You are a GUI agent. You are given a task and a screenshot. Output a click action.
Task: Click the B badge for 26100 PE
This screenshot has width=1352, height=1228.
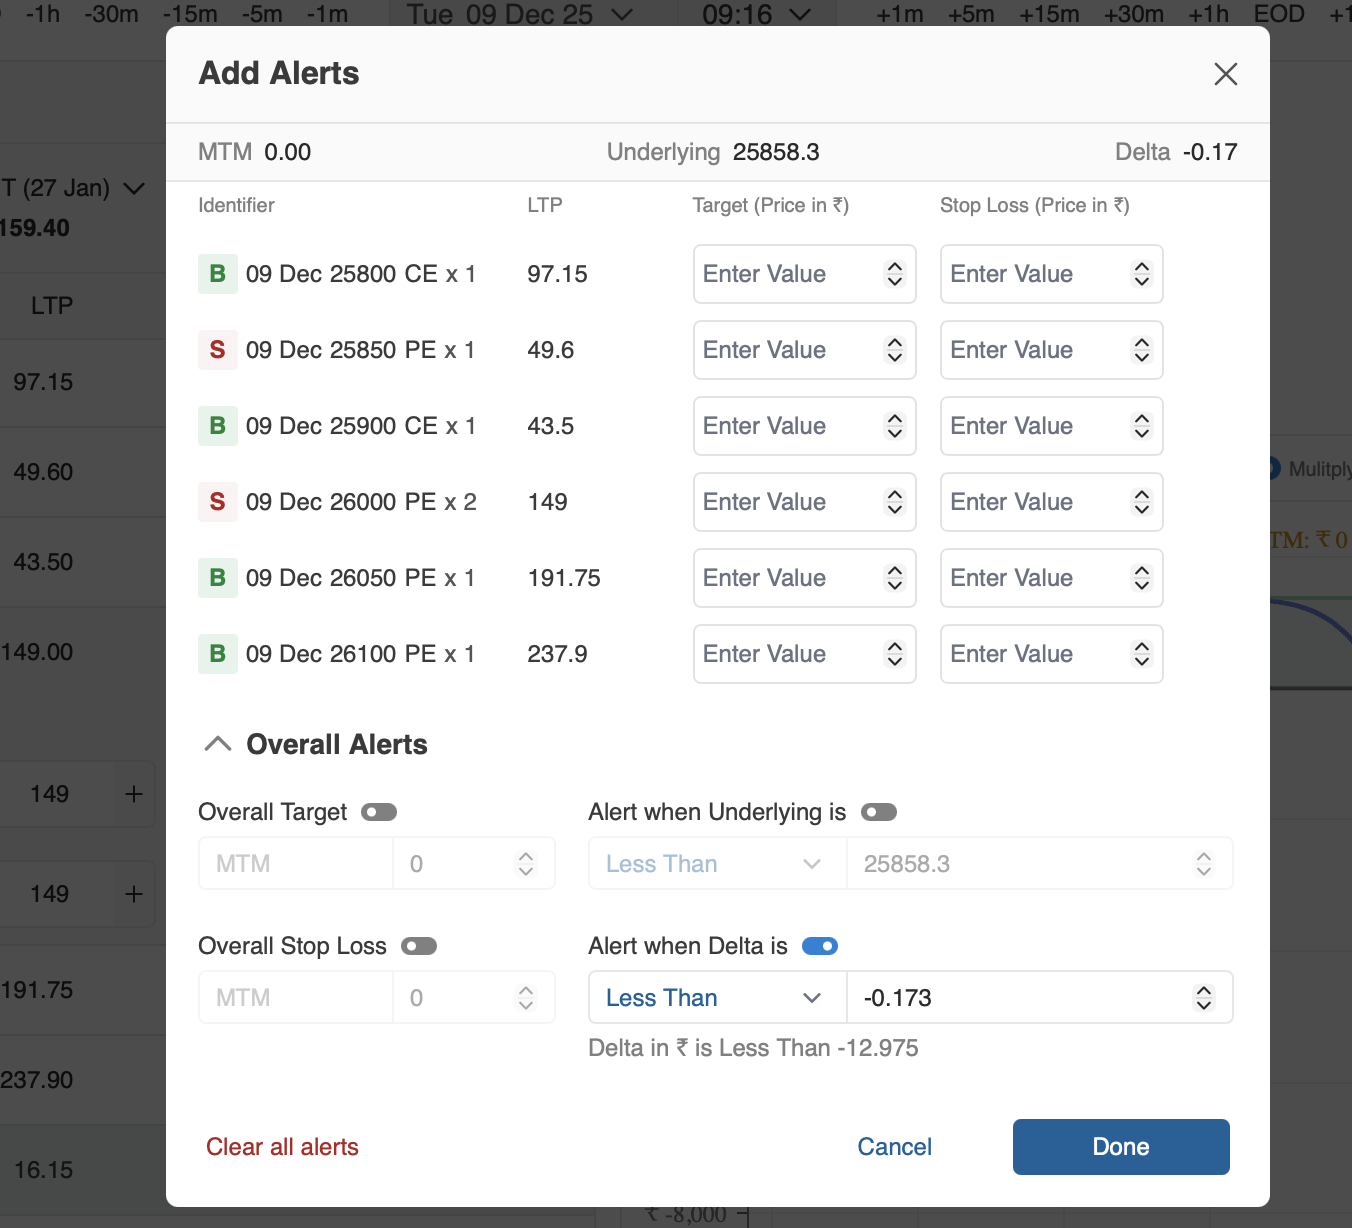pos(217,654)
